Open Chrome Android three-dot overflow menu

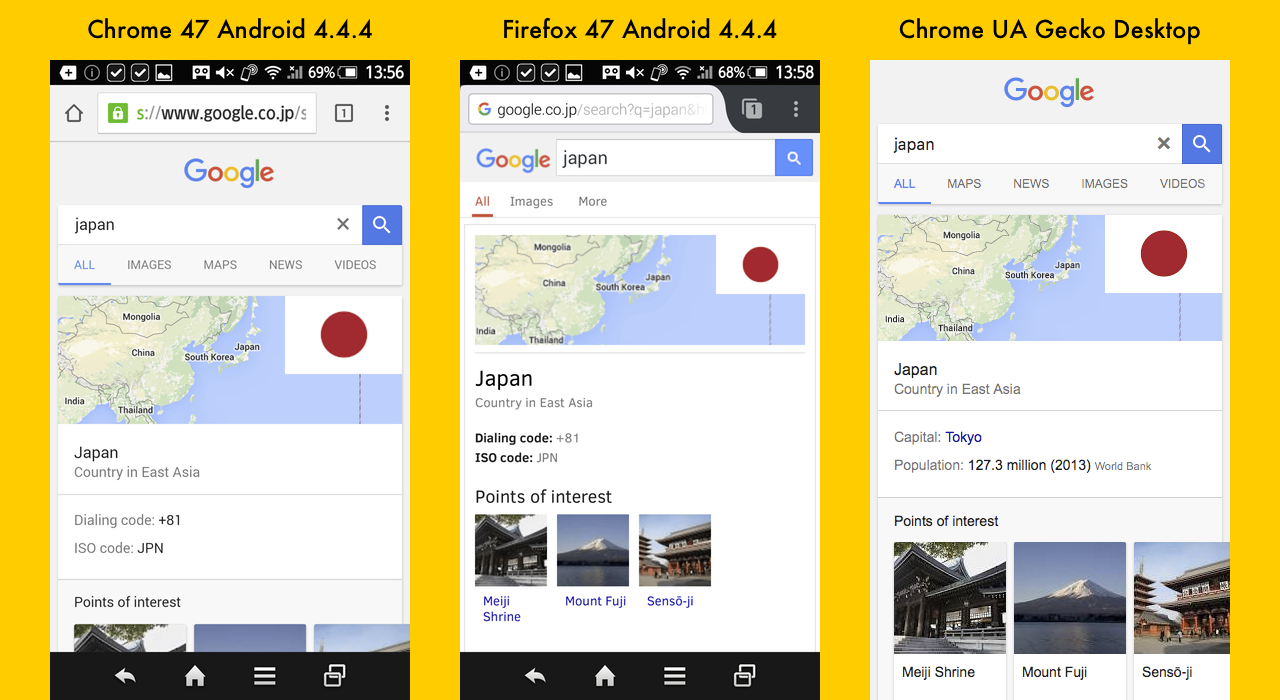(387, 113)
